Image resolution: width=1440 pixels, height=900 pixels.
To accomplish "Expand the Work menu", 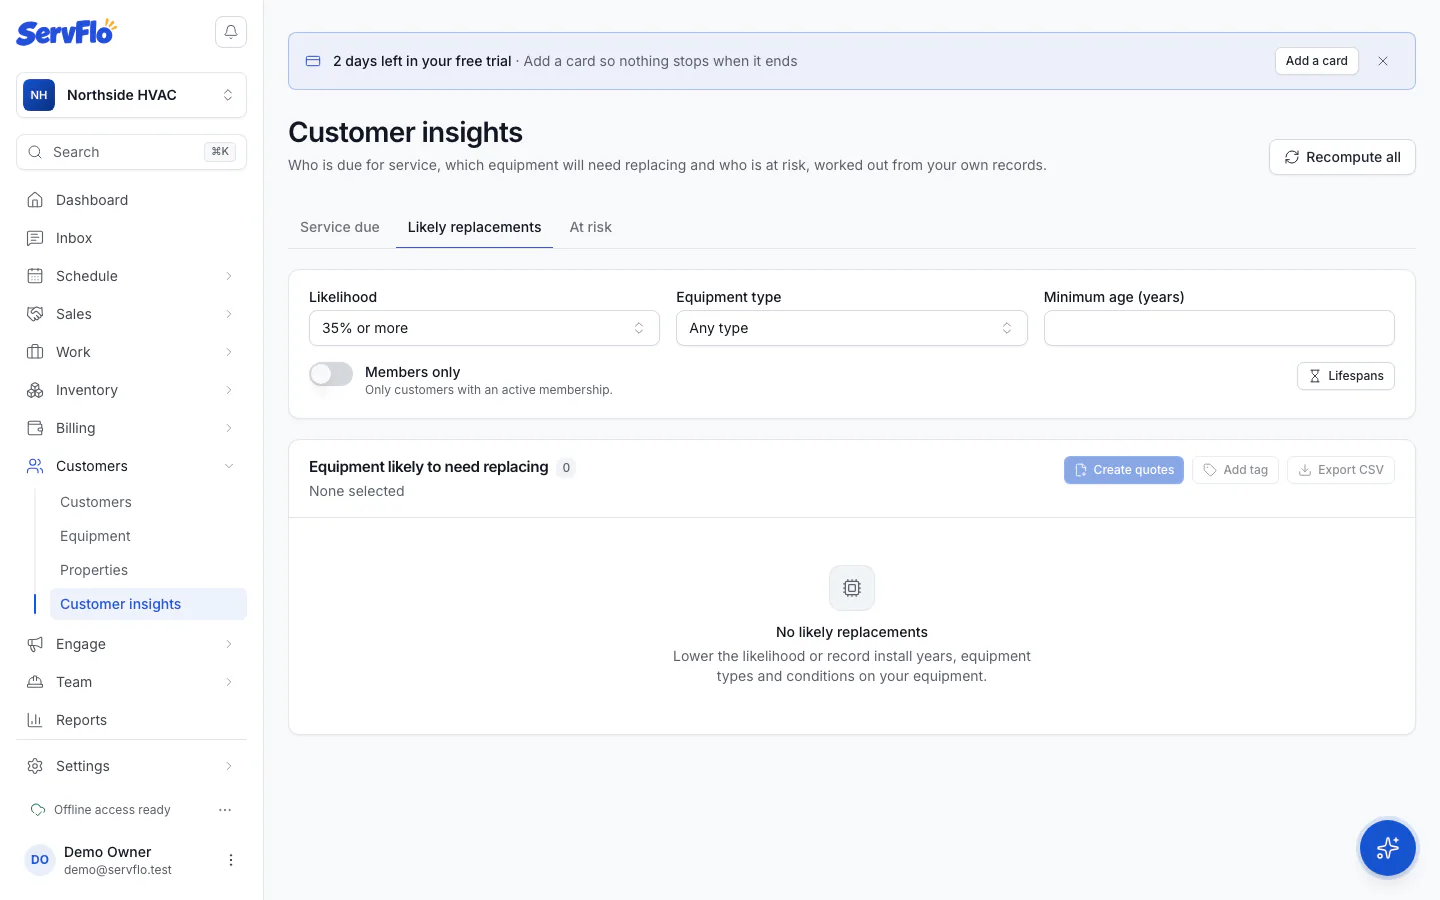I will tap(131, 352).
